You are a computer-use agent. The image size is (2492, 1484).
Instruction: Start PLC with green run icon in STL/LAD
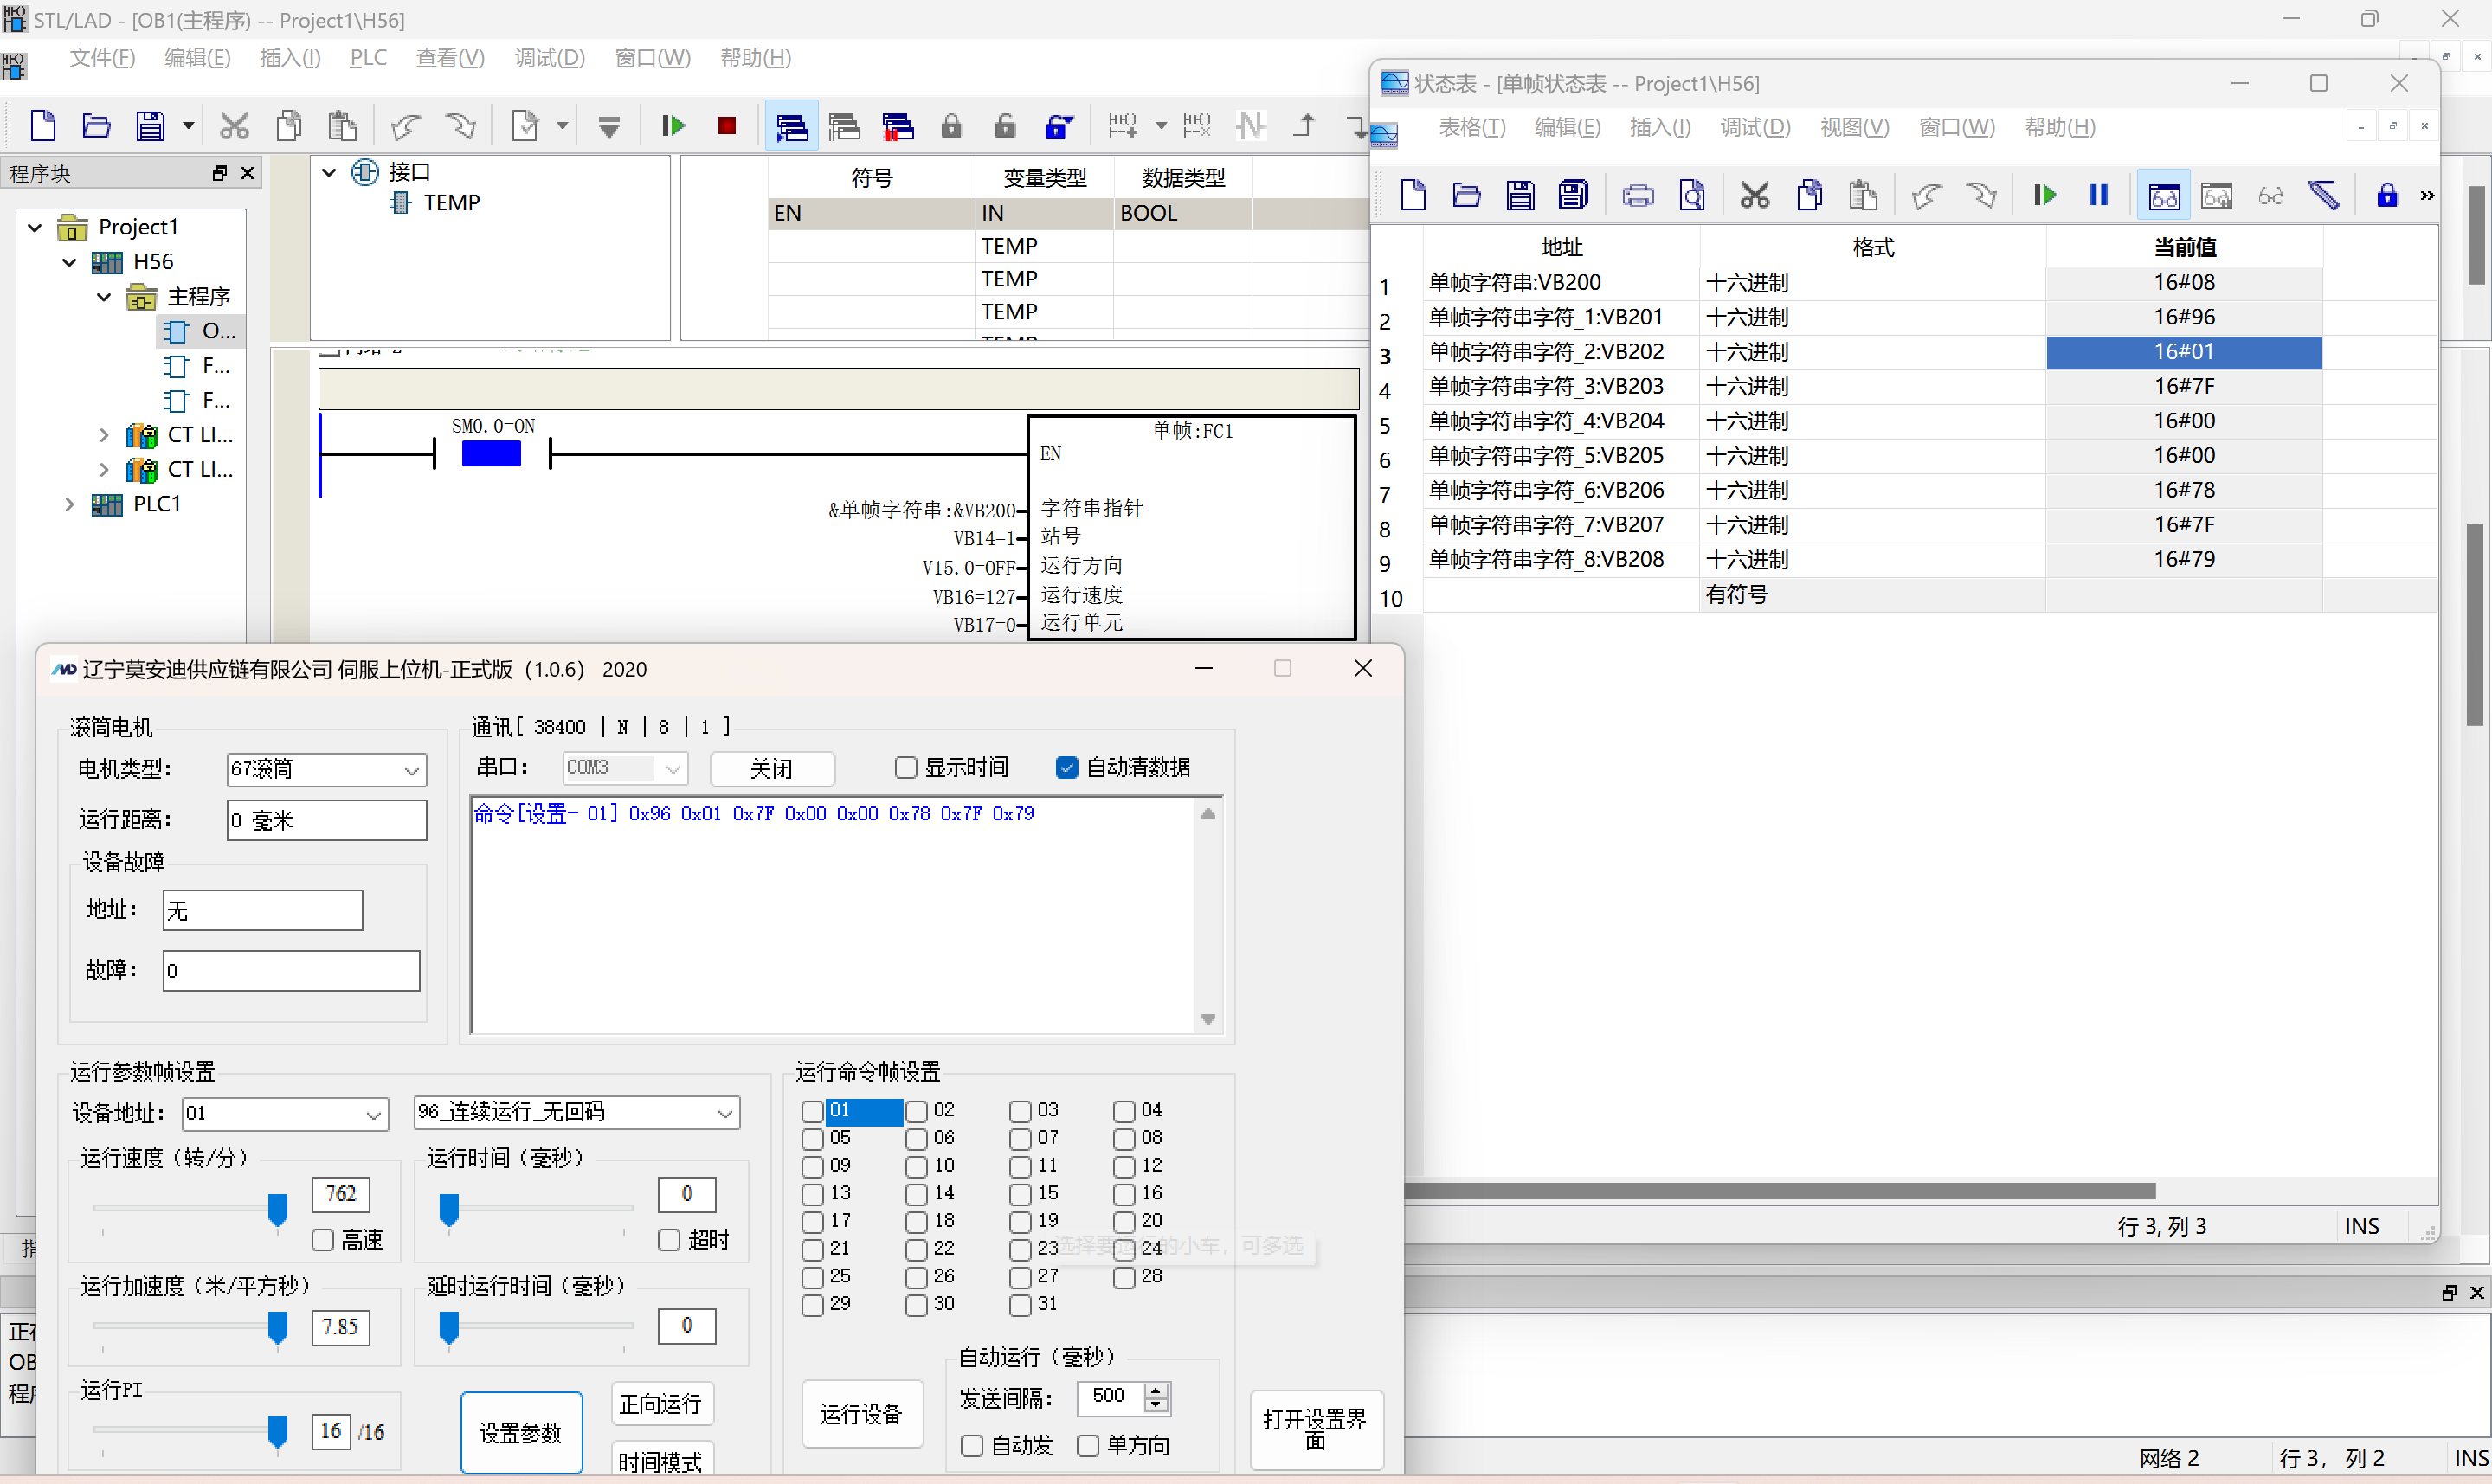click(x=673, y=126)
